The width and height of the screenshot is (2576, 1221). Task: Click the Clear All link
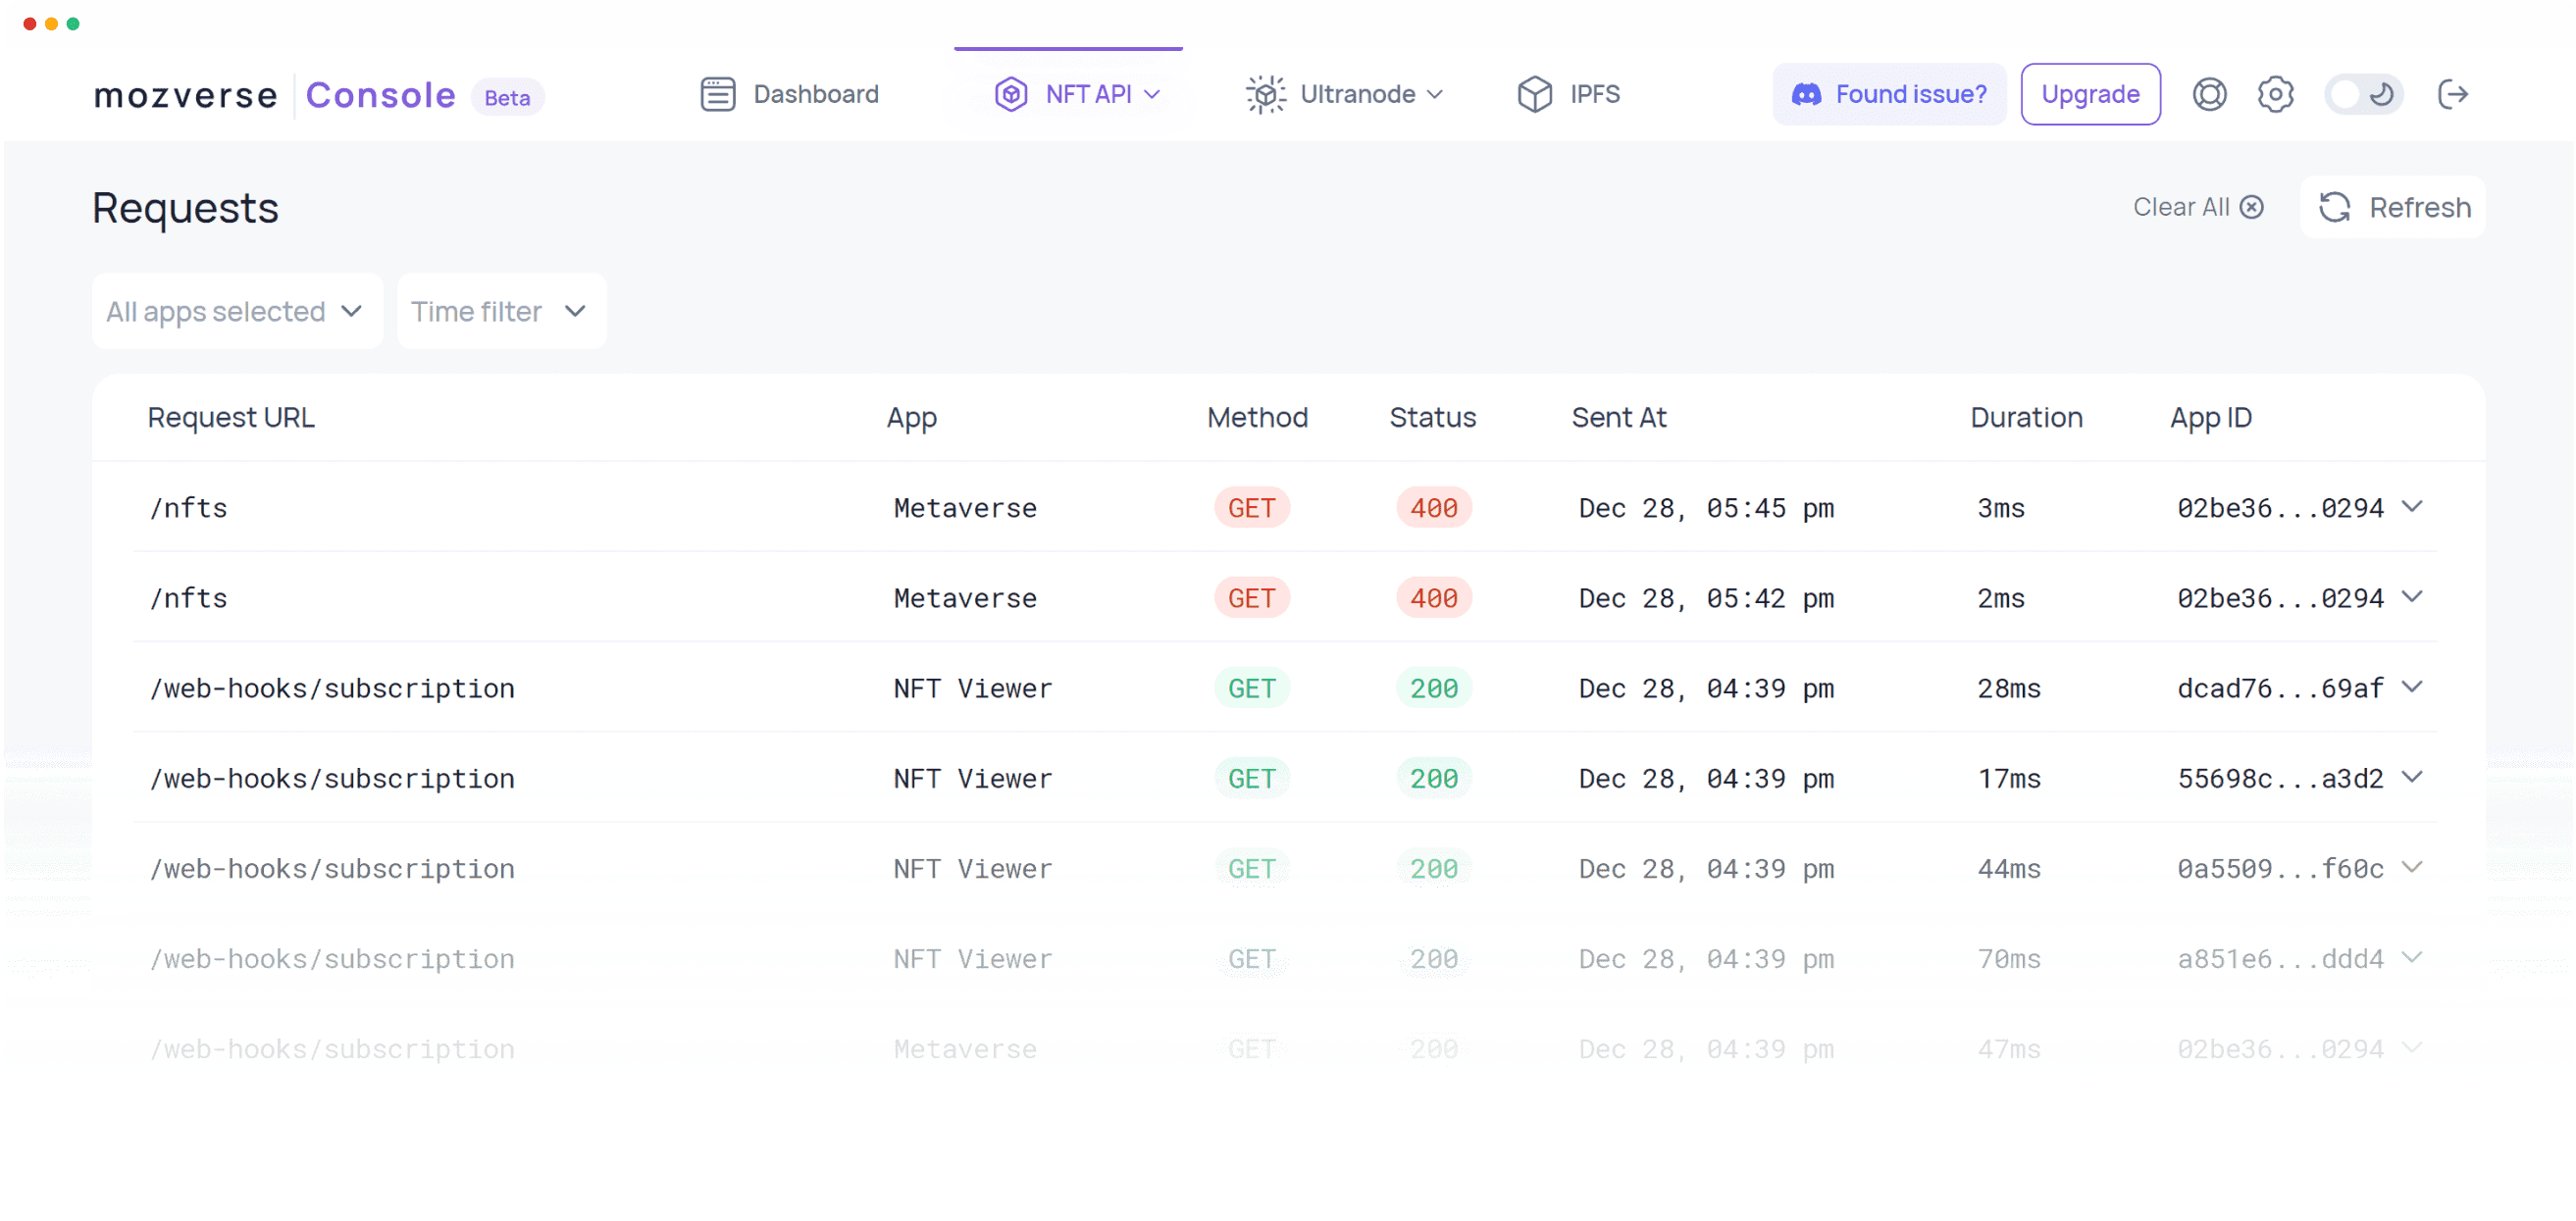pyautogui.click(x=2181, y=207)
